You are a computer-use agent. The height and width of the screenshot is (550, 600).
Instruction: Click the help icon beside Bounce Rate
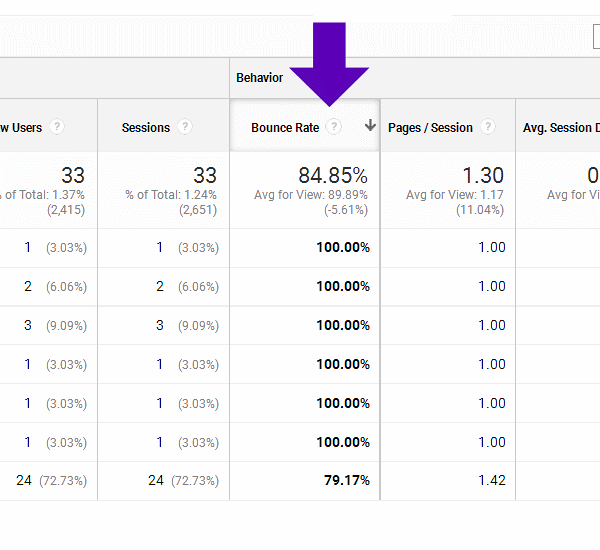coord(334,127)
